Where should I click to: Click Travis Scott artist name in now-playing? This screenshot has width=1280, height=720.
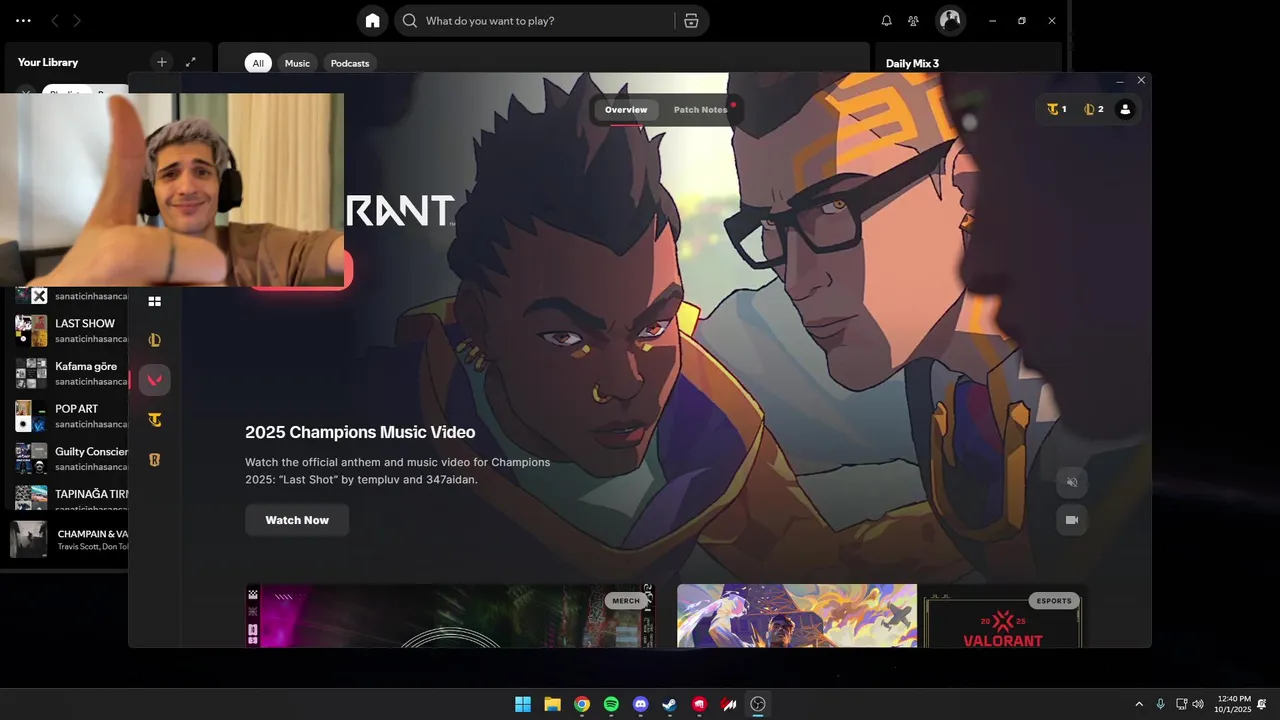78,547
